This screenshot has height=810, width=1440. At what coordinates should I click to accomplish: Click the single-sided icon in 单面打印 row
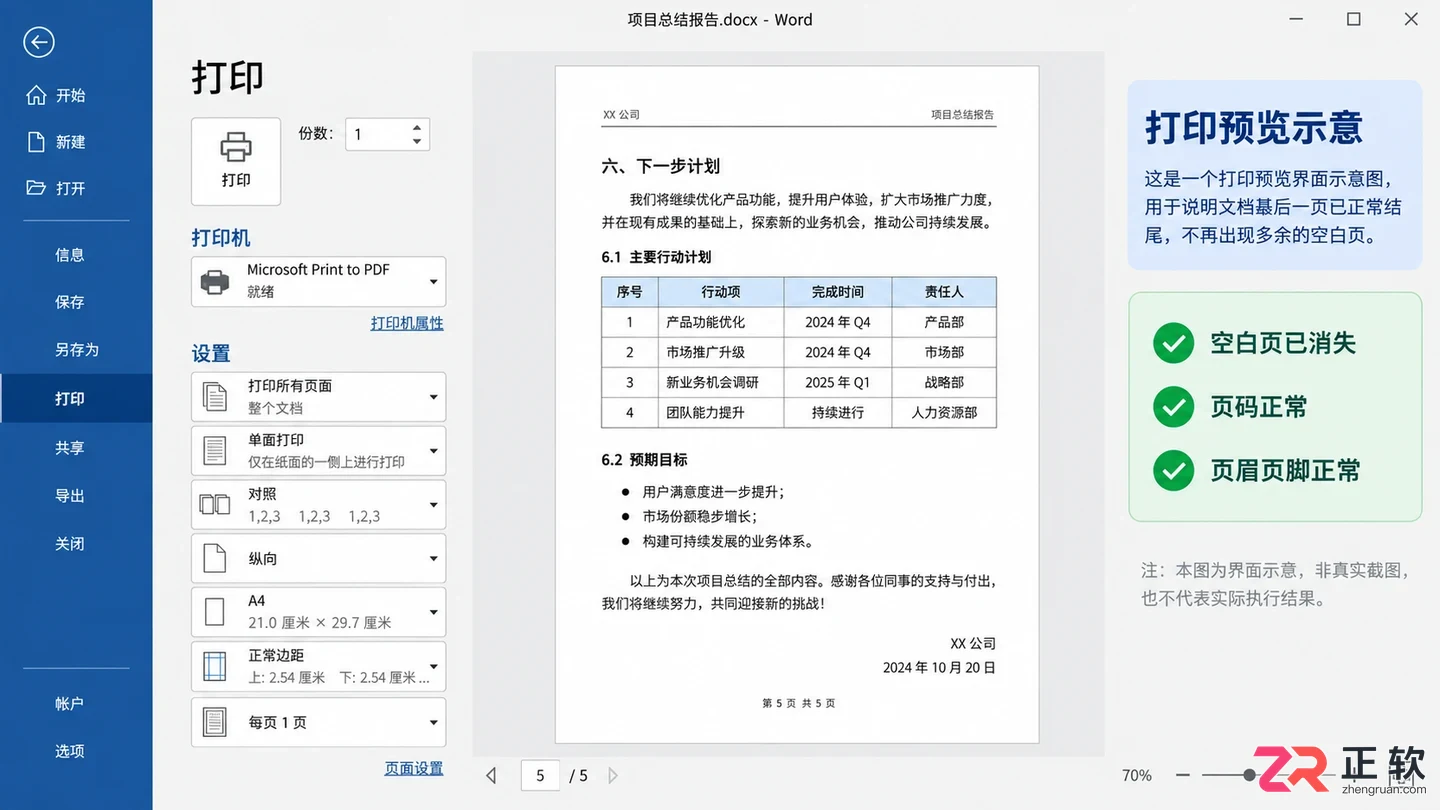pyautogui.click(x=215, y=451)
